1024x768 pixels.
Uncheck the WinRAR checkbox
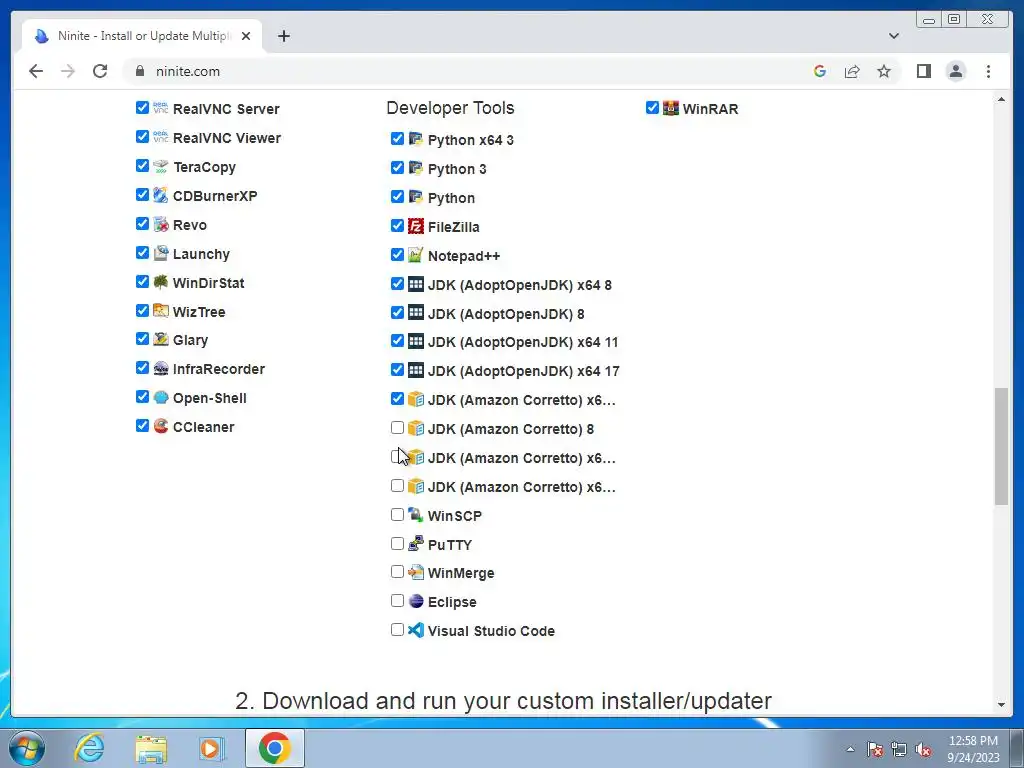pyautogui.click(x=652, y=107)
